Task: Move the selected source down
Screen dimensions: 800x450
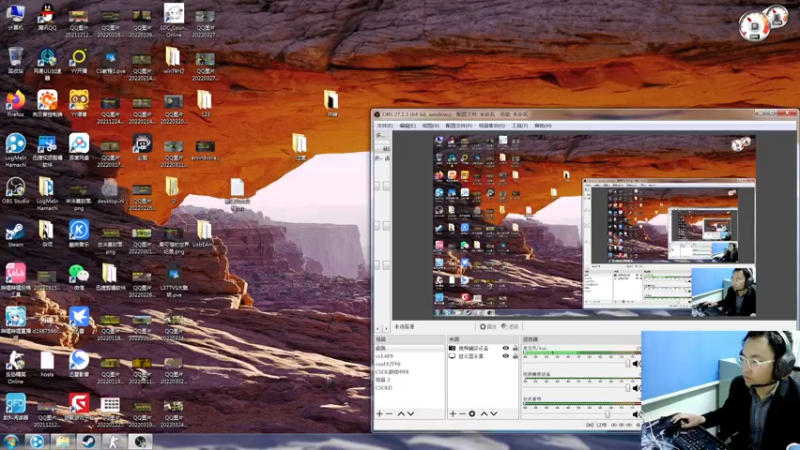Action: [x=494, y=414]
